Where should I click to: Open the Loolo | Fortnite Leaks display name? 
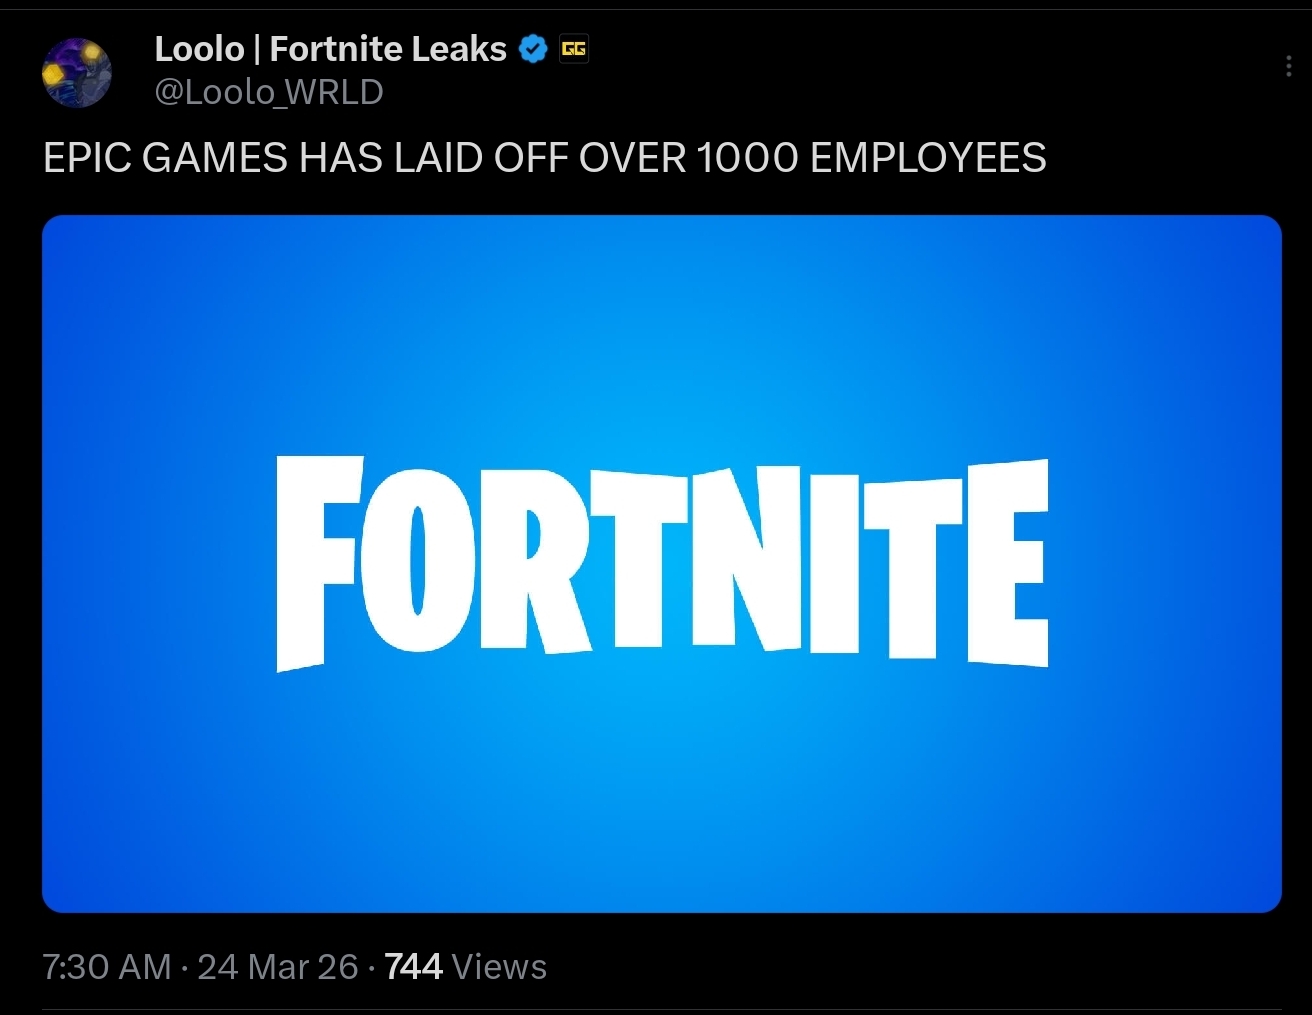(330, 48)
